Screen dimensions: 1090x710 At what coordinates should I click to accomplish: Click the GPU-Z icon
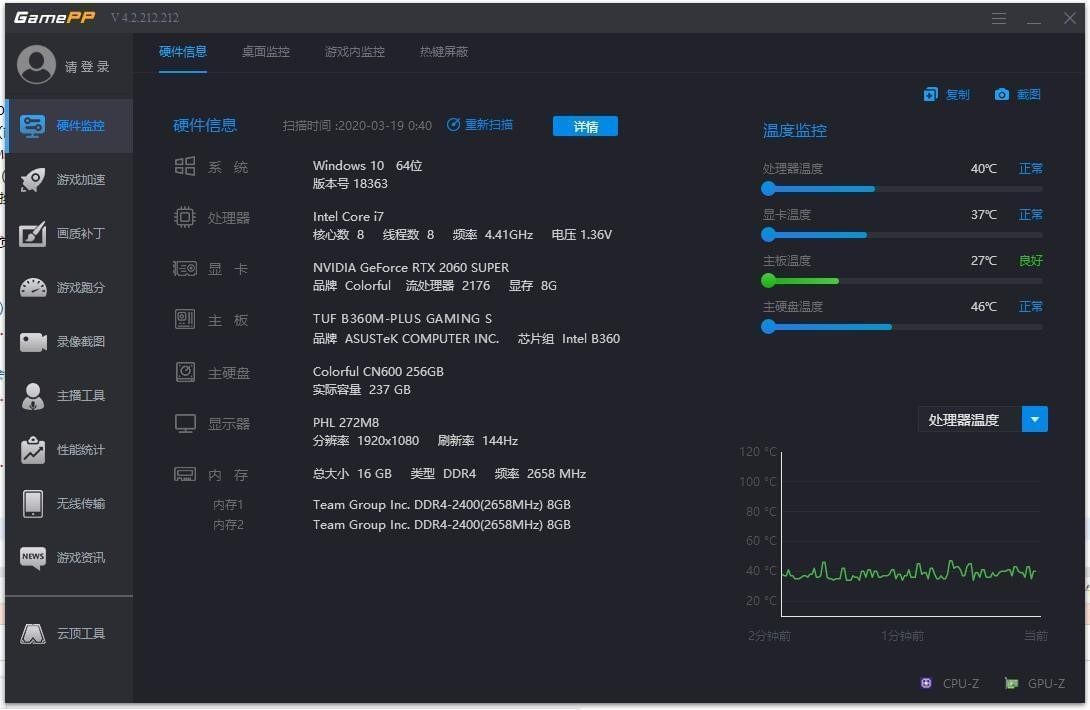coord(1011,684)
